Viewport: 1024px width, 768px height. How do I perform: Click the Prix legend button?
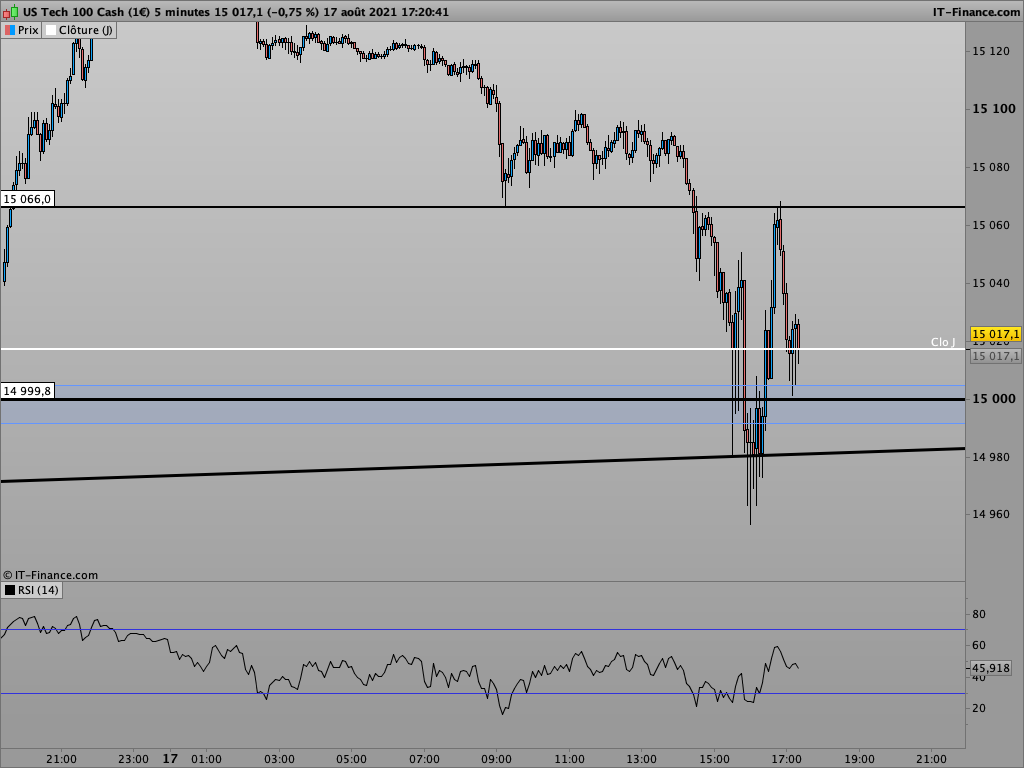point(22,30)
